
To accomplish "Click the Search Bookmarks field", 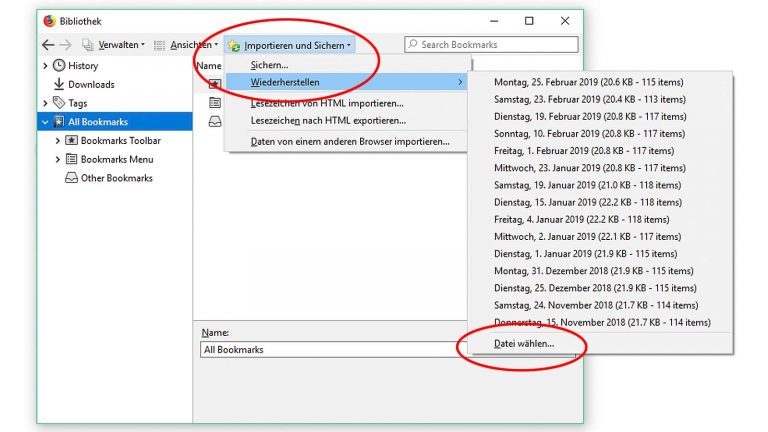I will coord(491,45).
